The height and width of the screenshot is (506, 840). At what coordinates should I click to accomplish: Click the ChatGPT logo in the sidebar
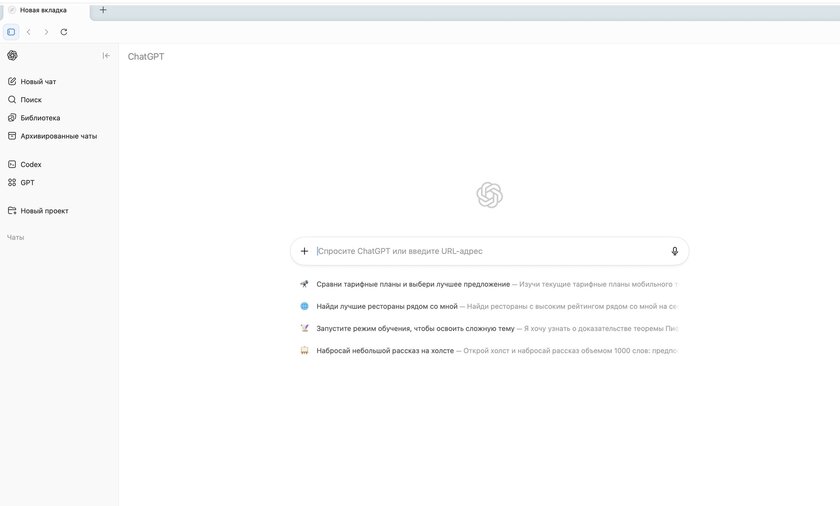(x=12, y=56)
